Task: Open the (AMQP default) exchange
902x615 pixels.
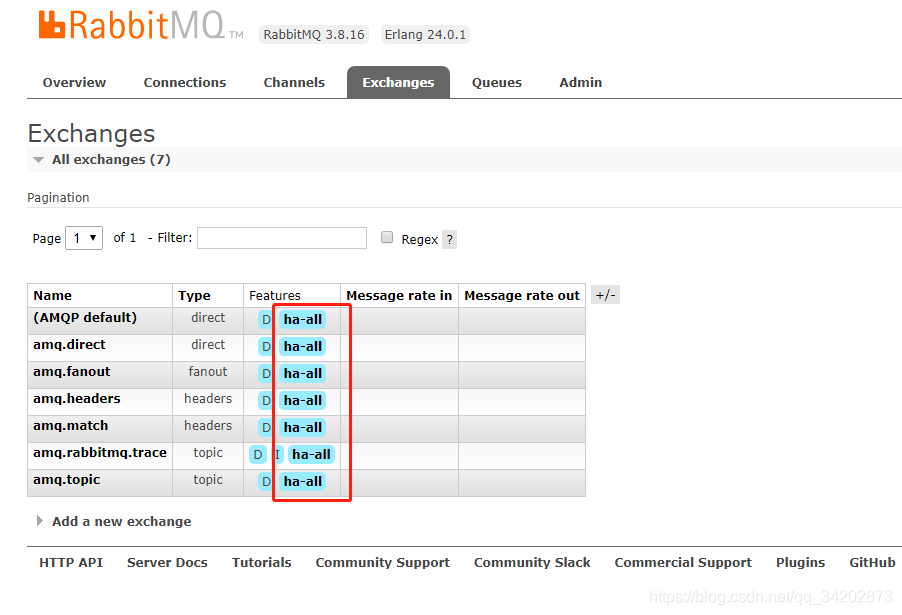Action: click(85, 318)
